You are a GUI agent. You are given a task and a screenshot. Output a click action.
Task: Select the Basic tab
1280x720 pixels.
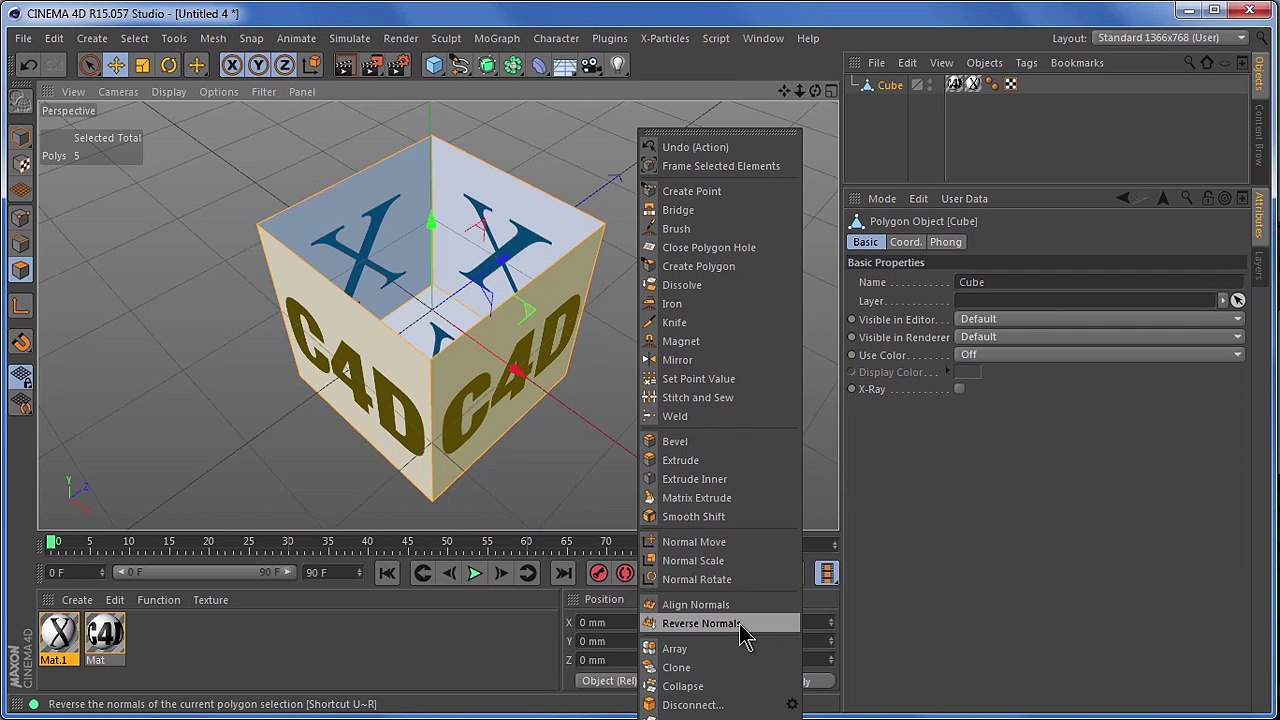click(x=865, y=242)
